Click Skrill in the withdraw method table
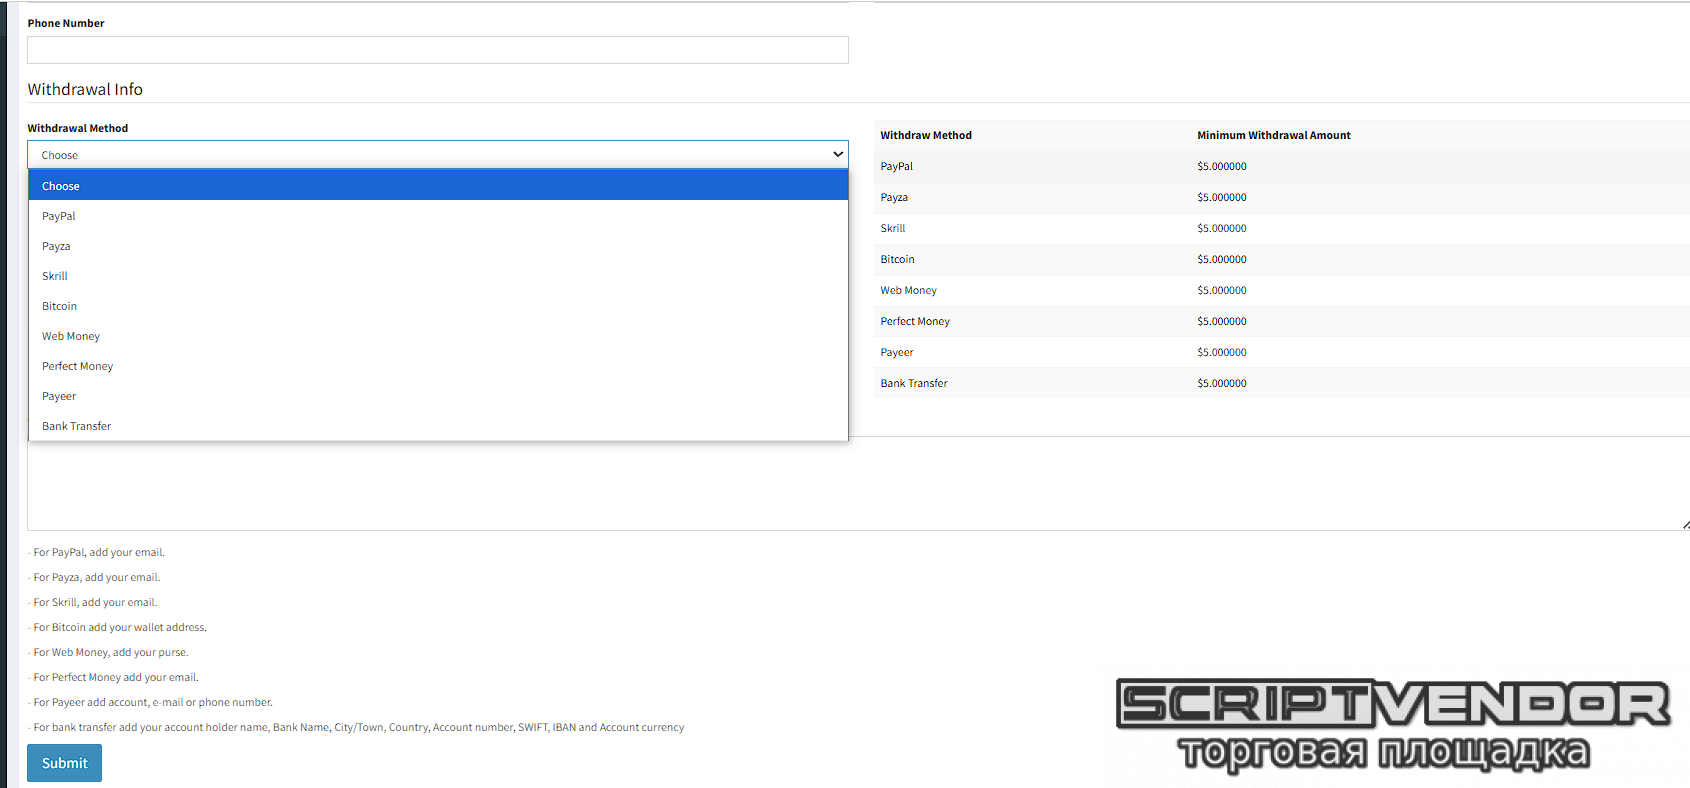 coord(892,228)
